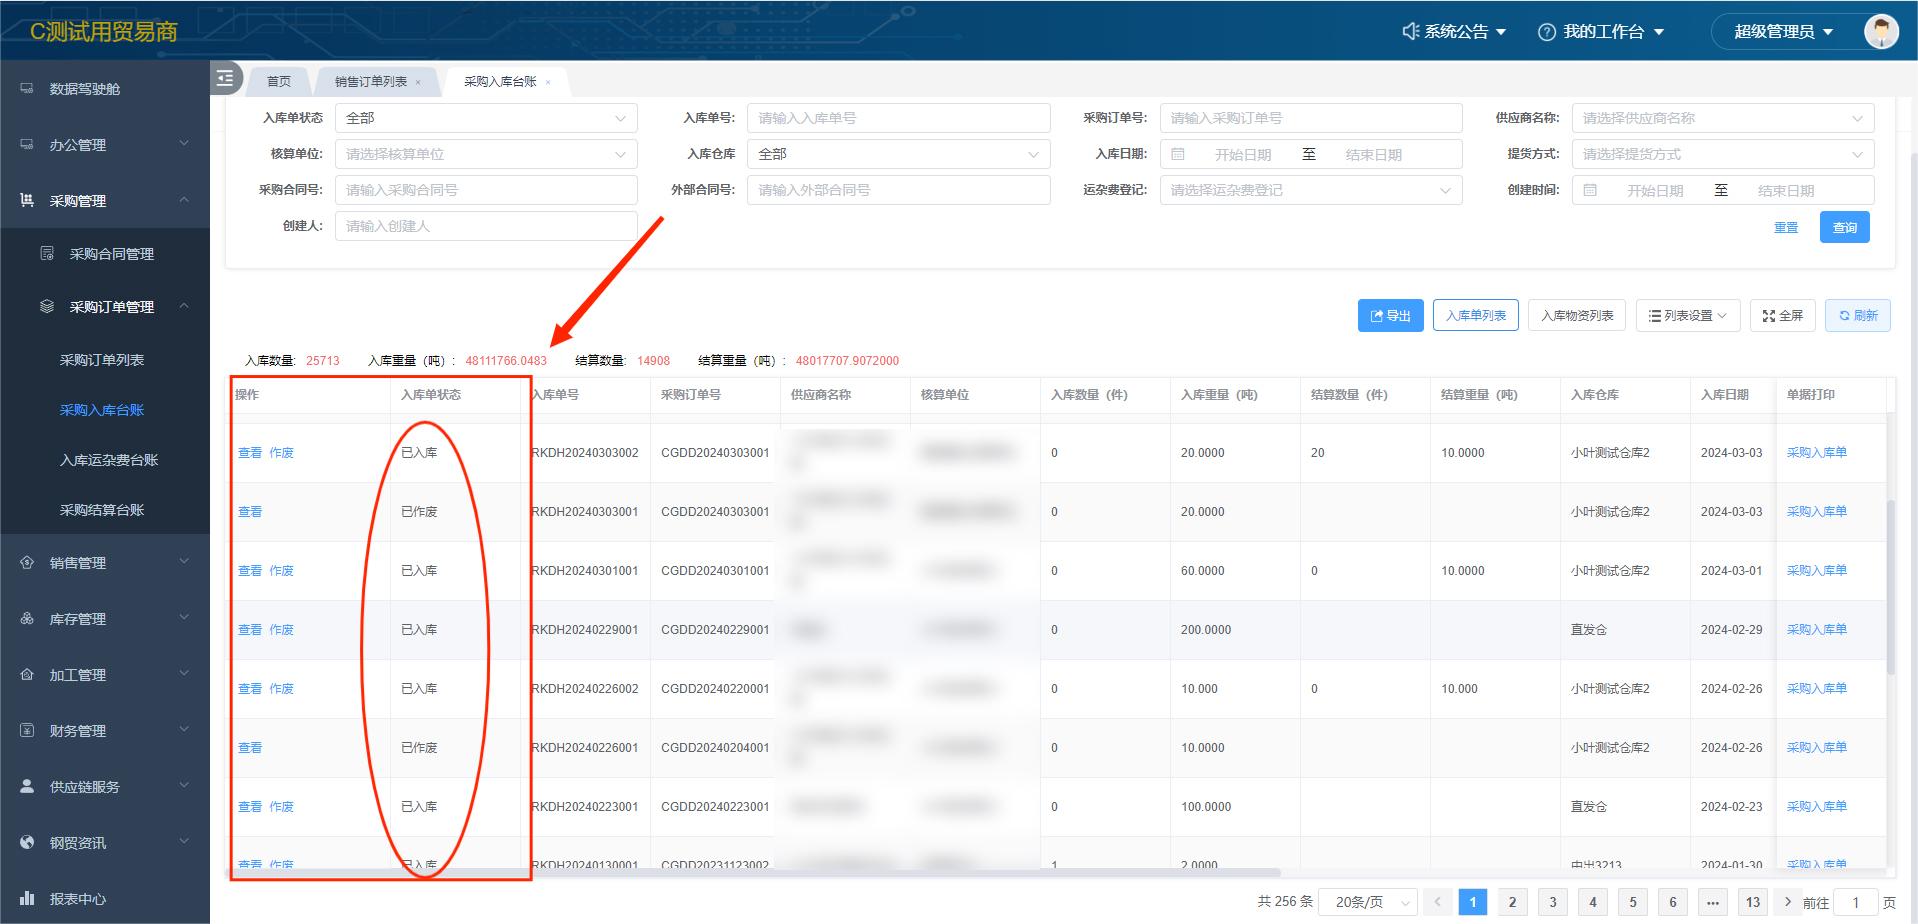The image size is (1918, 924).
Task: Collapse the sidebar with the hamburger icon
Action: [x=226, y=78]
